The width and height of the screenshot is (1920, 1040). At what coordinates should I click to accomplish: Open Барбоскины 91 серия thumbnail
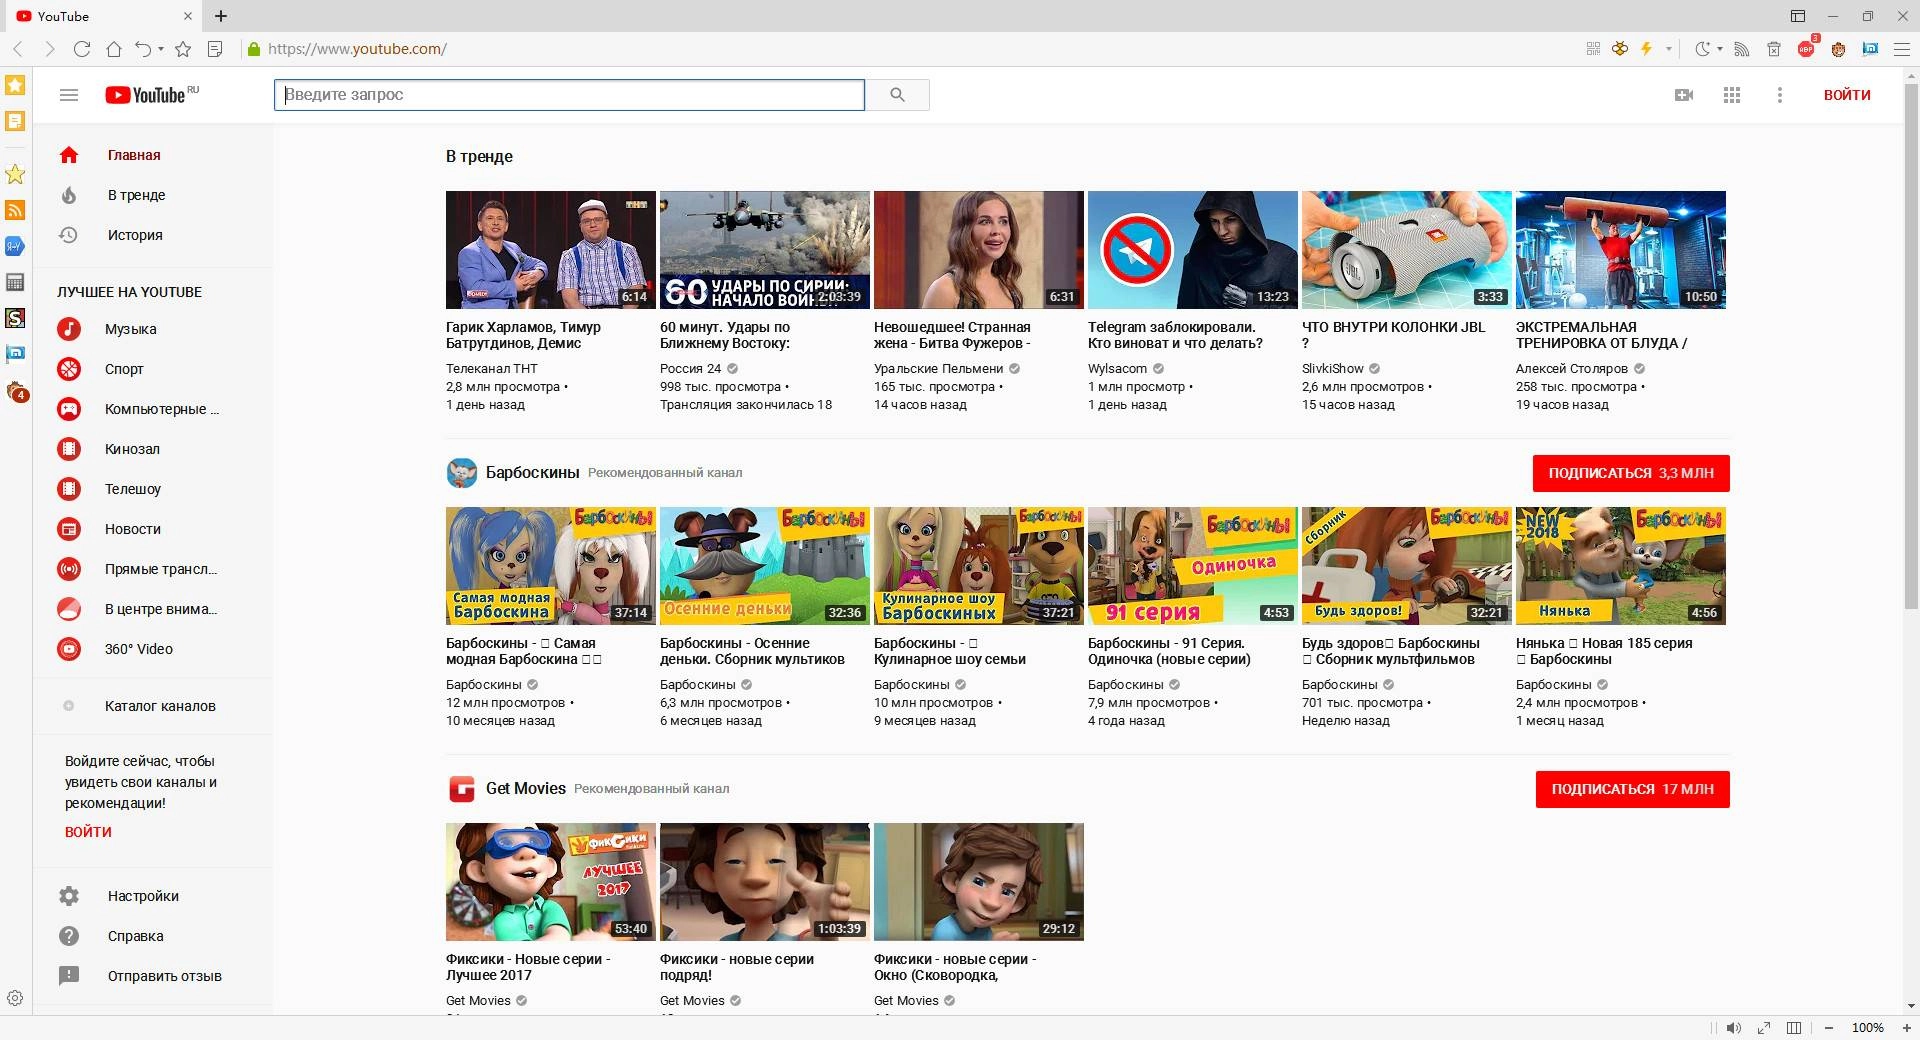(x=1193, y=566)
